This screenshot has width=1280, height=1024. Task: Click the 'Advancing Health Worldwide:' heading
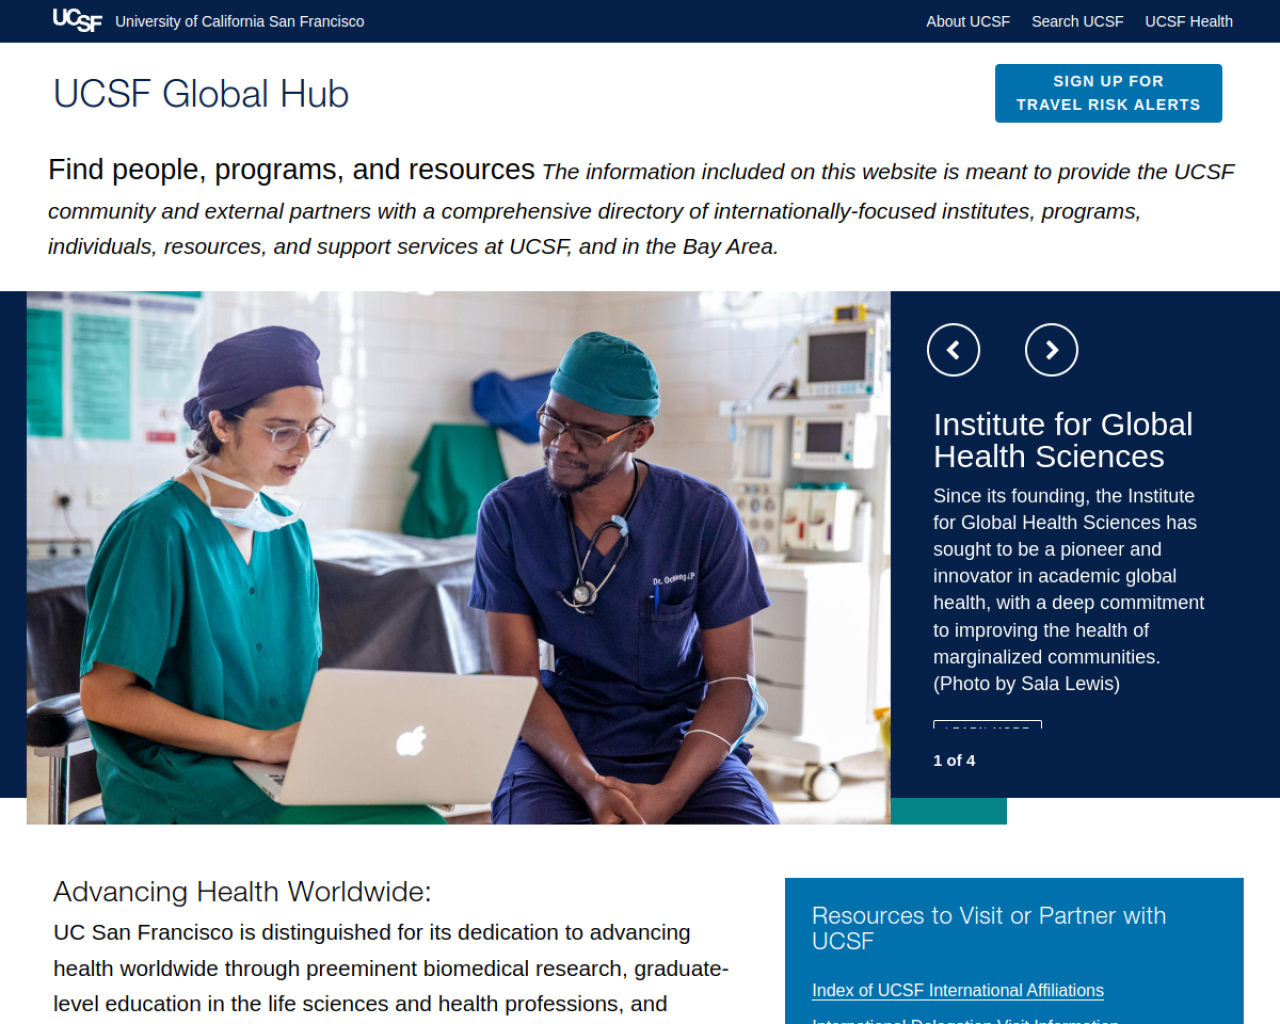242,891
